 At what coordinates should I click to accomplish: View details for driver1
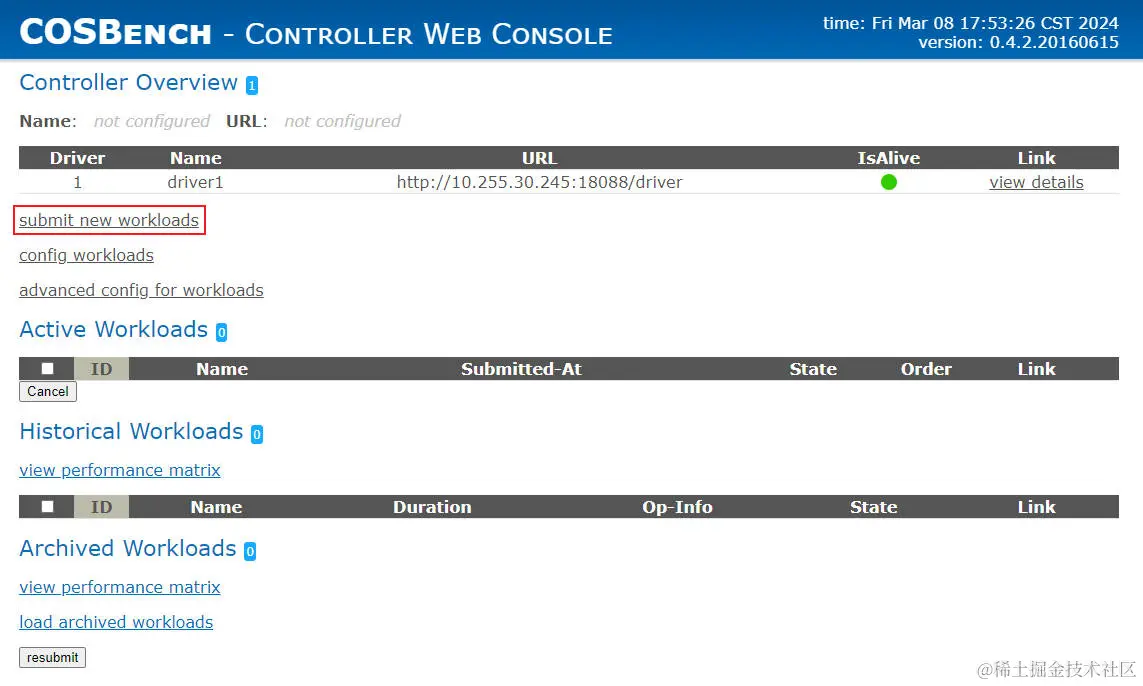coord(1036,182)
